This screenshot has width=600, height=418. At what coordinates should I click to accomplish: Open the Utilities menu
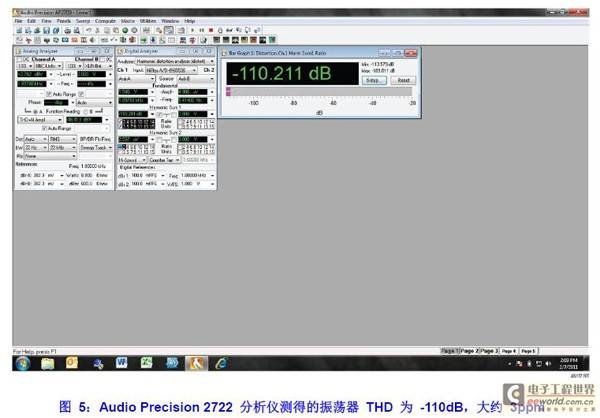point(148,21)
